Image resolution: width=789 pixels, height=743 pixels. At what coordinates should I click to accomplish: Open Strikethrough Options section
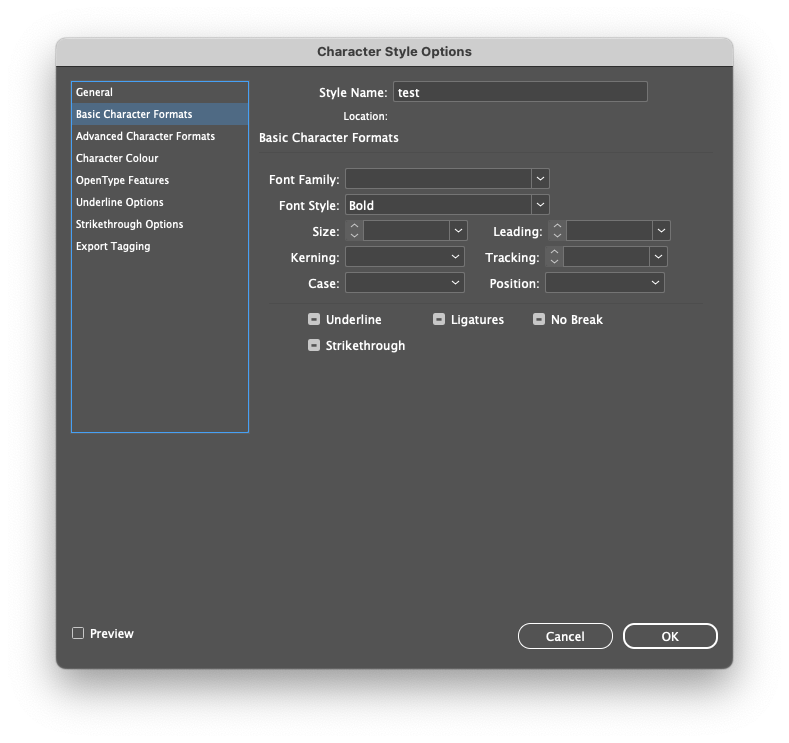[160, 224]
